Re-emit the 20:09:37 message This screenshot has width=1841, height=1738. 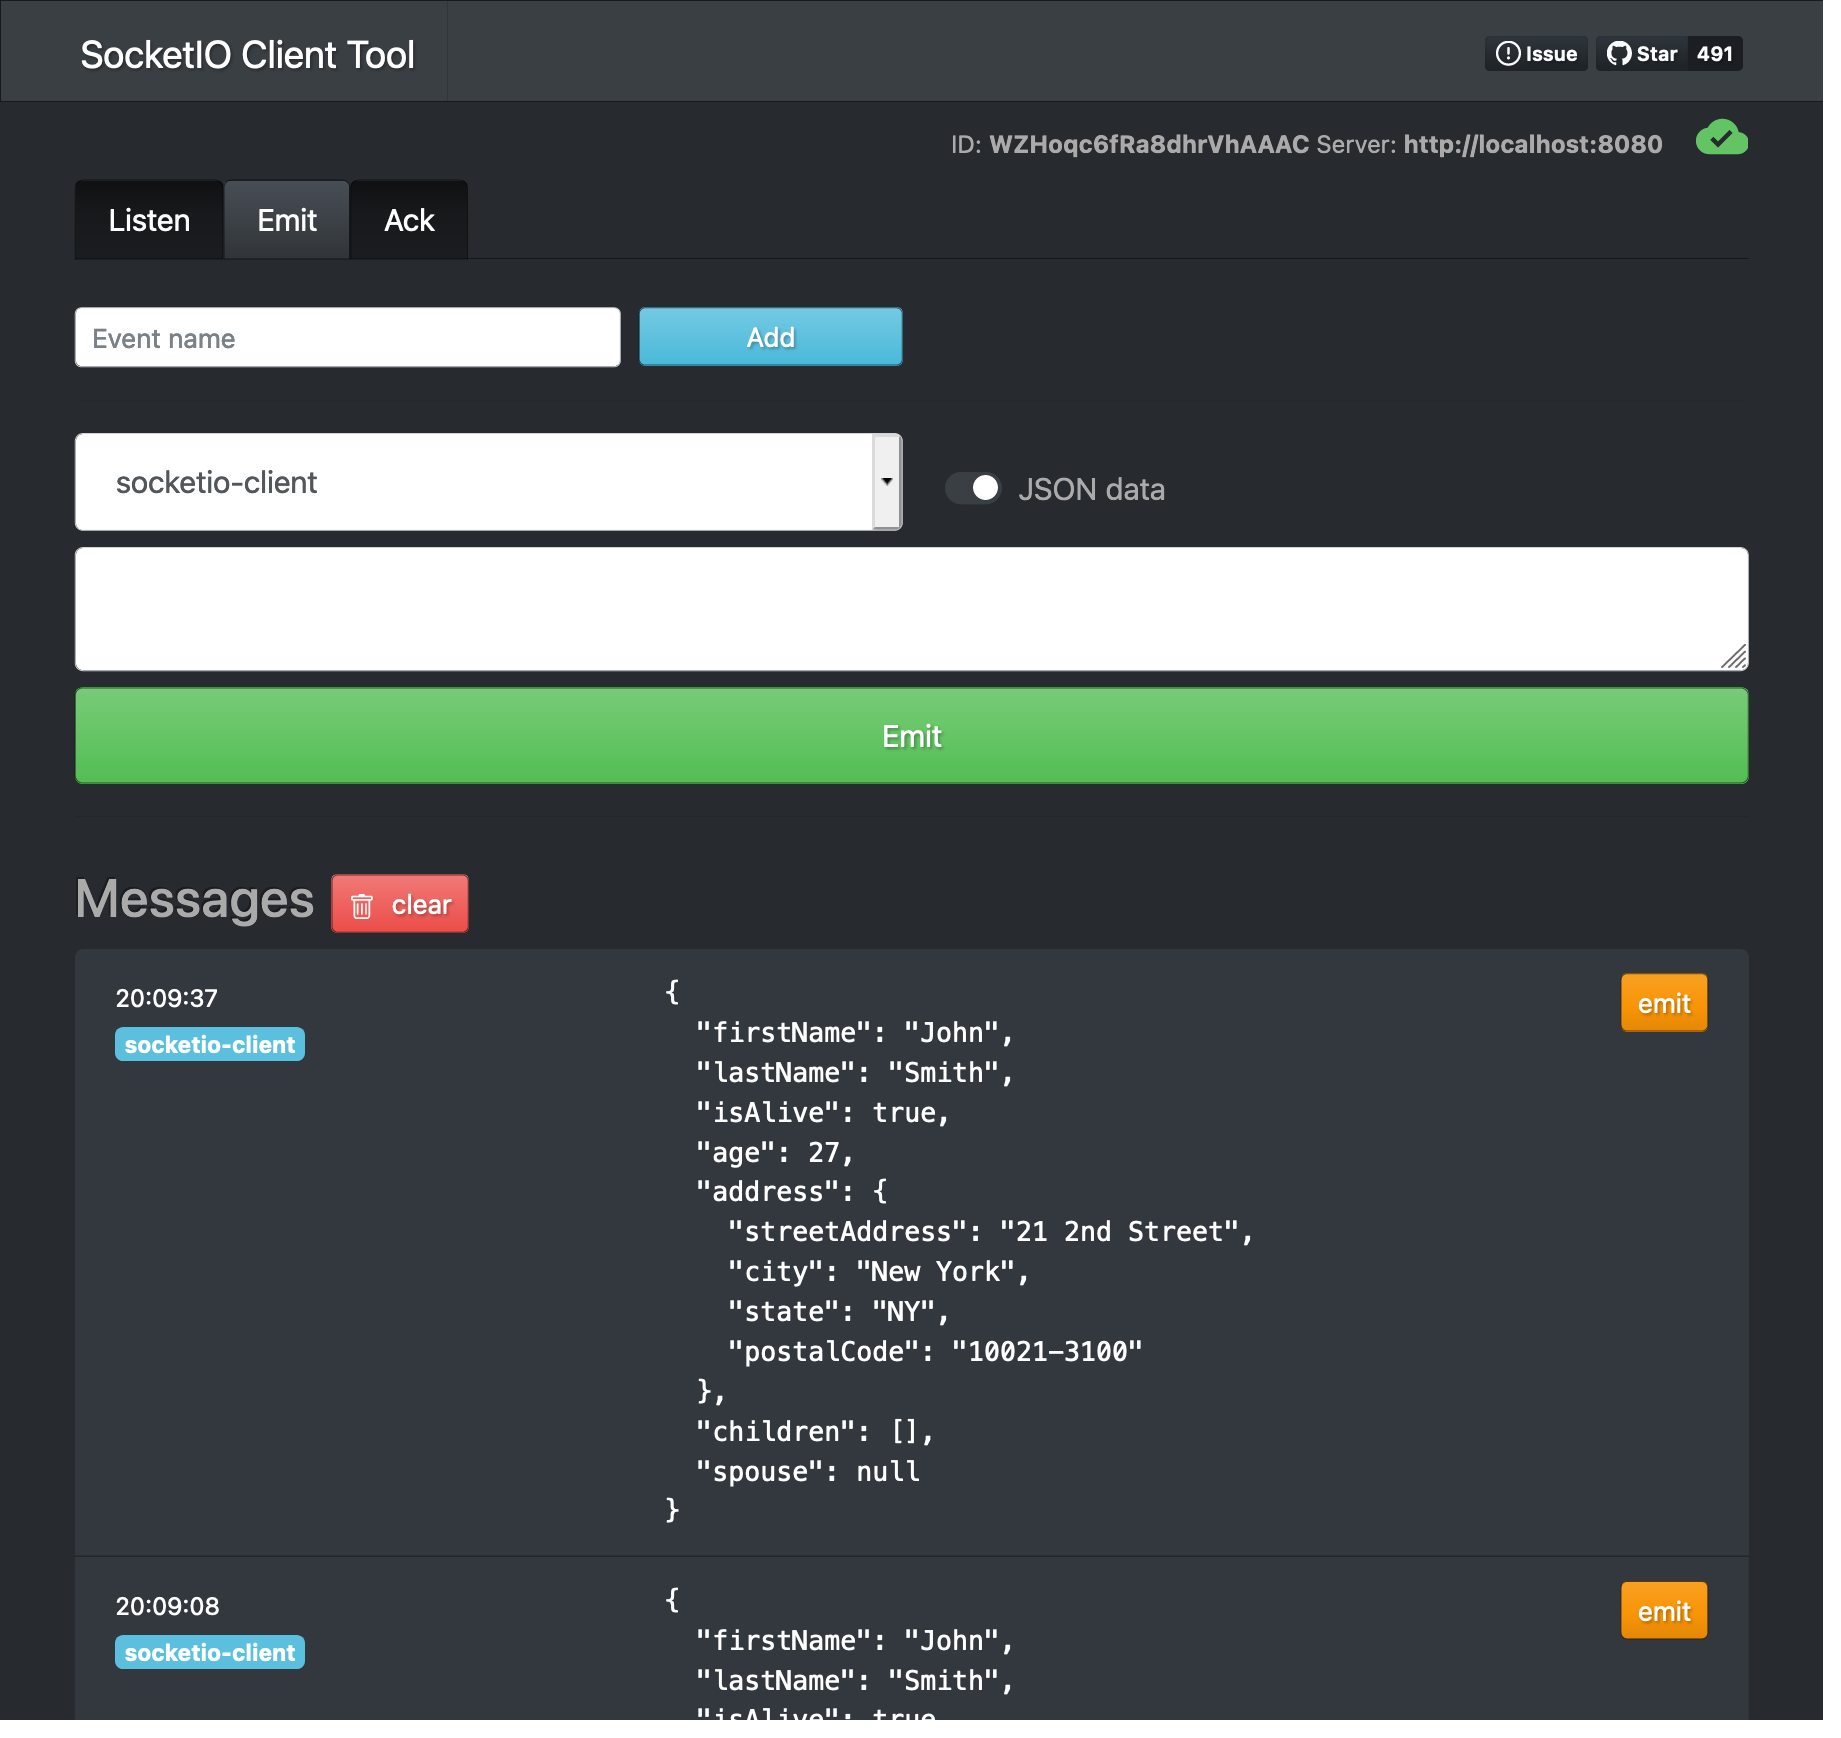point(1663,1003)
